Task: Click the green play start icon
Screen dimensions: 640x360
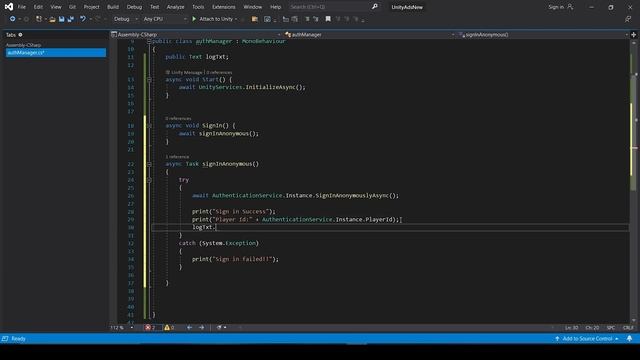Action: (194, 19)
